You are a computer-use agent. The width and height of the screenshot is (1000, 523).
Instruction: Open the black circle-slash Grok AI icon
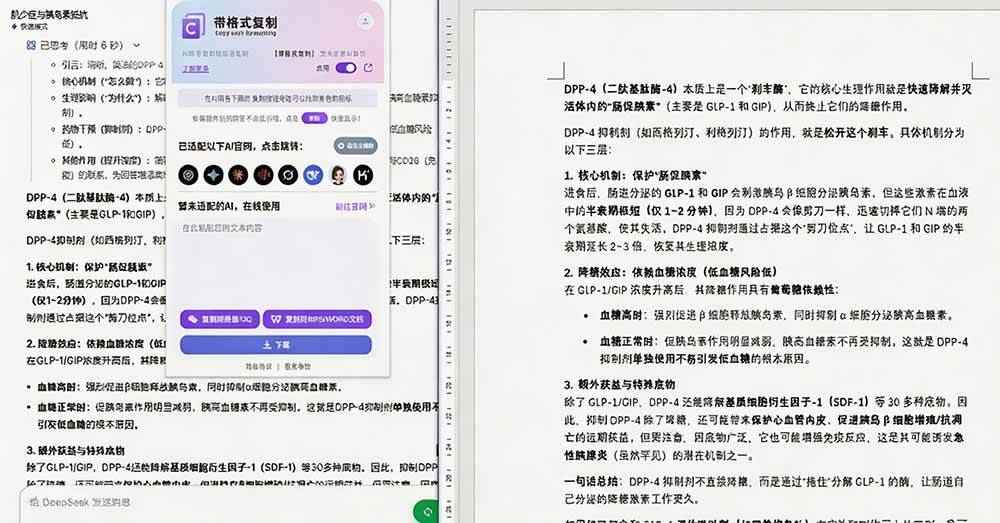point(288,175)
